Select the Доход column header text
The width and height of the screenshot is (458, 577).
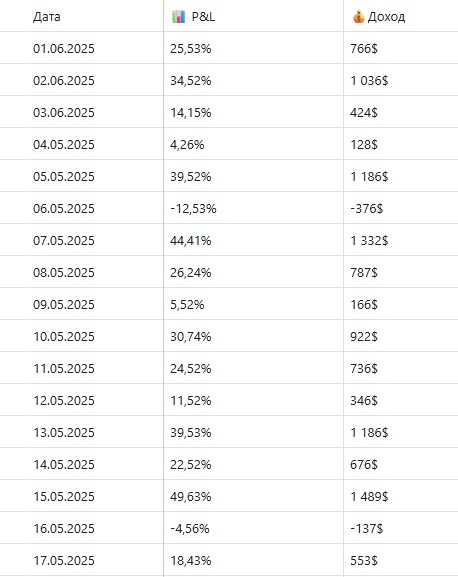pos(387,17)
